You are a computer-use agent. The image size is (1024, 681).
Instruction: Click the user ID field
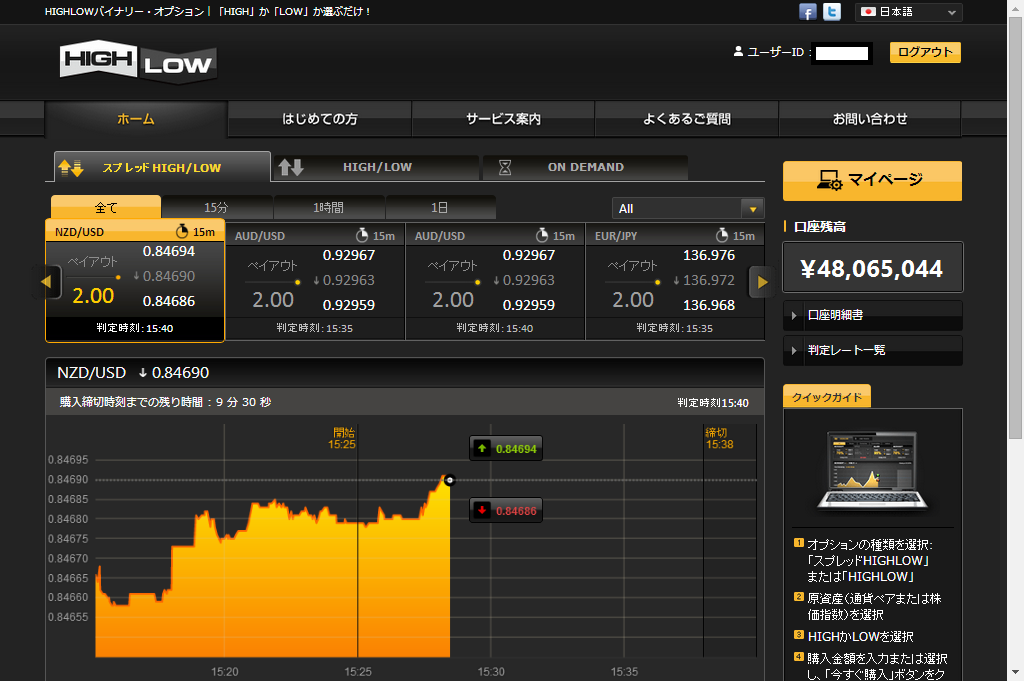point(842,53)
